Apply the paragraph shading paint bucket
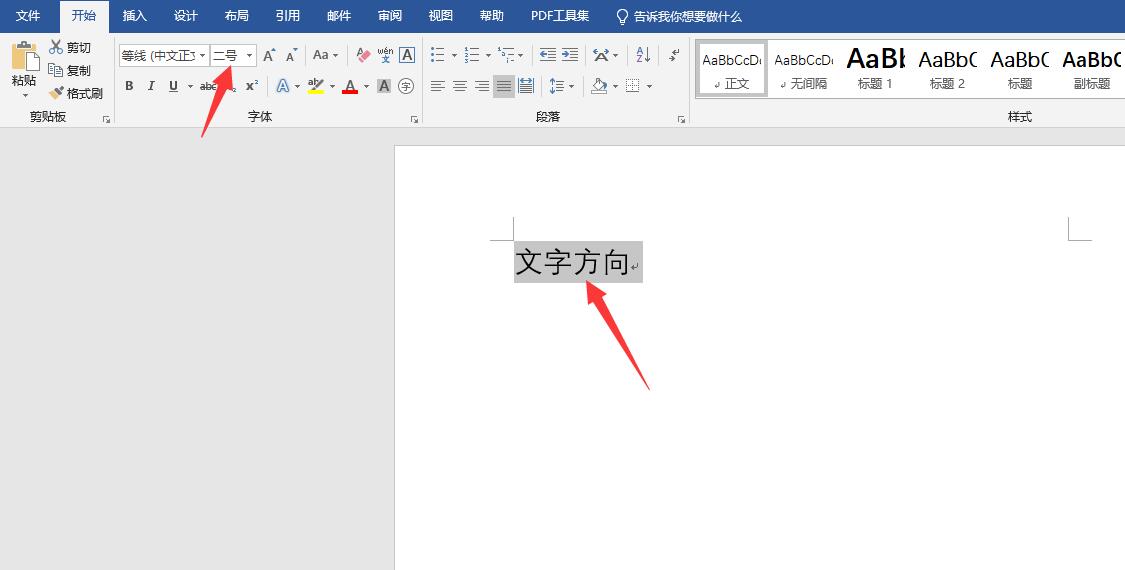This screenshot has width=1125, height=570. click(x=599, y=86)
